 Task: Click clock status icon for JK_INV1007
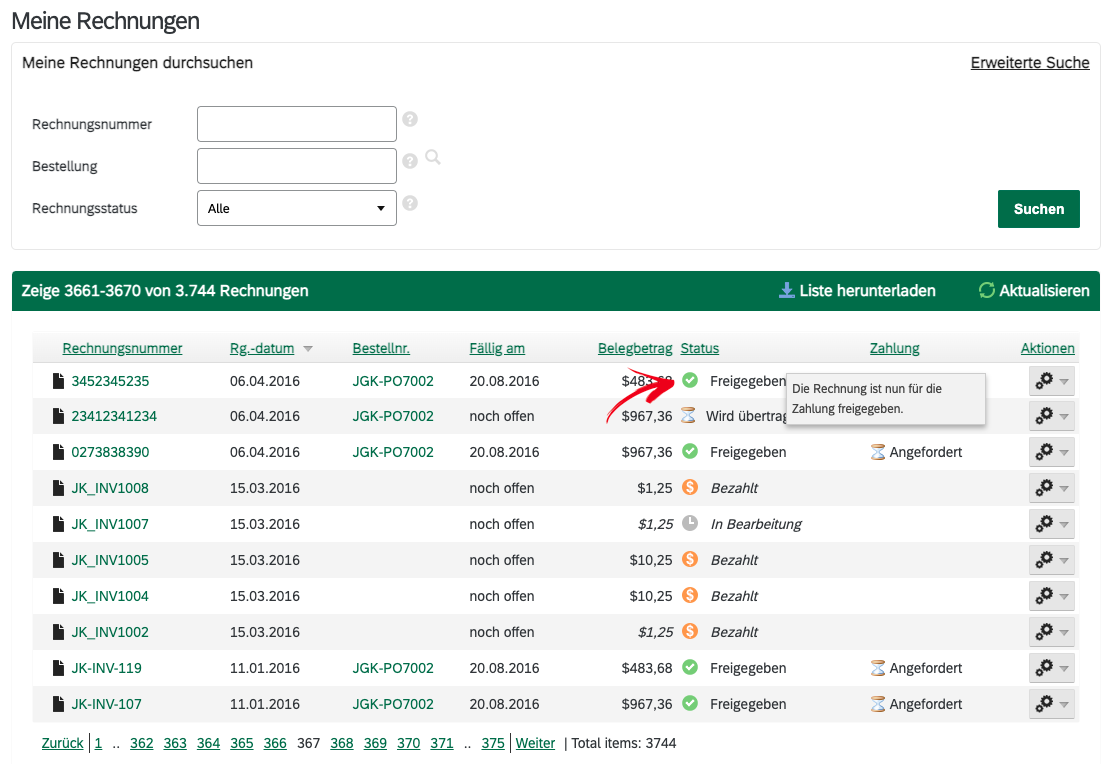(x=690, y=523)
